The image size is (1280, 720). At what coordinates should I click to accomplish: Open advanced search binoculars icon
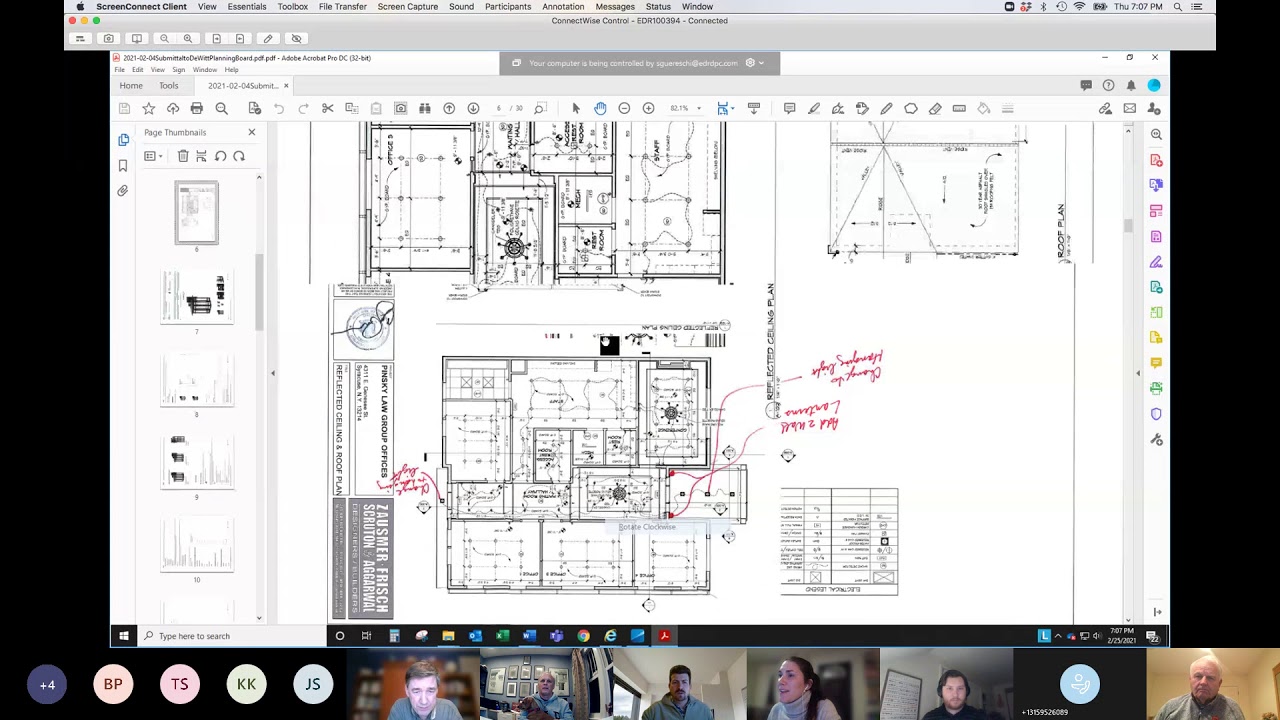[x=425, y=108]
